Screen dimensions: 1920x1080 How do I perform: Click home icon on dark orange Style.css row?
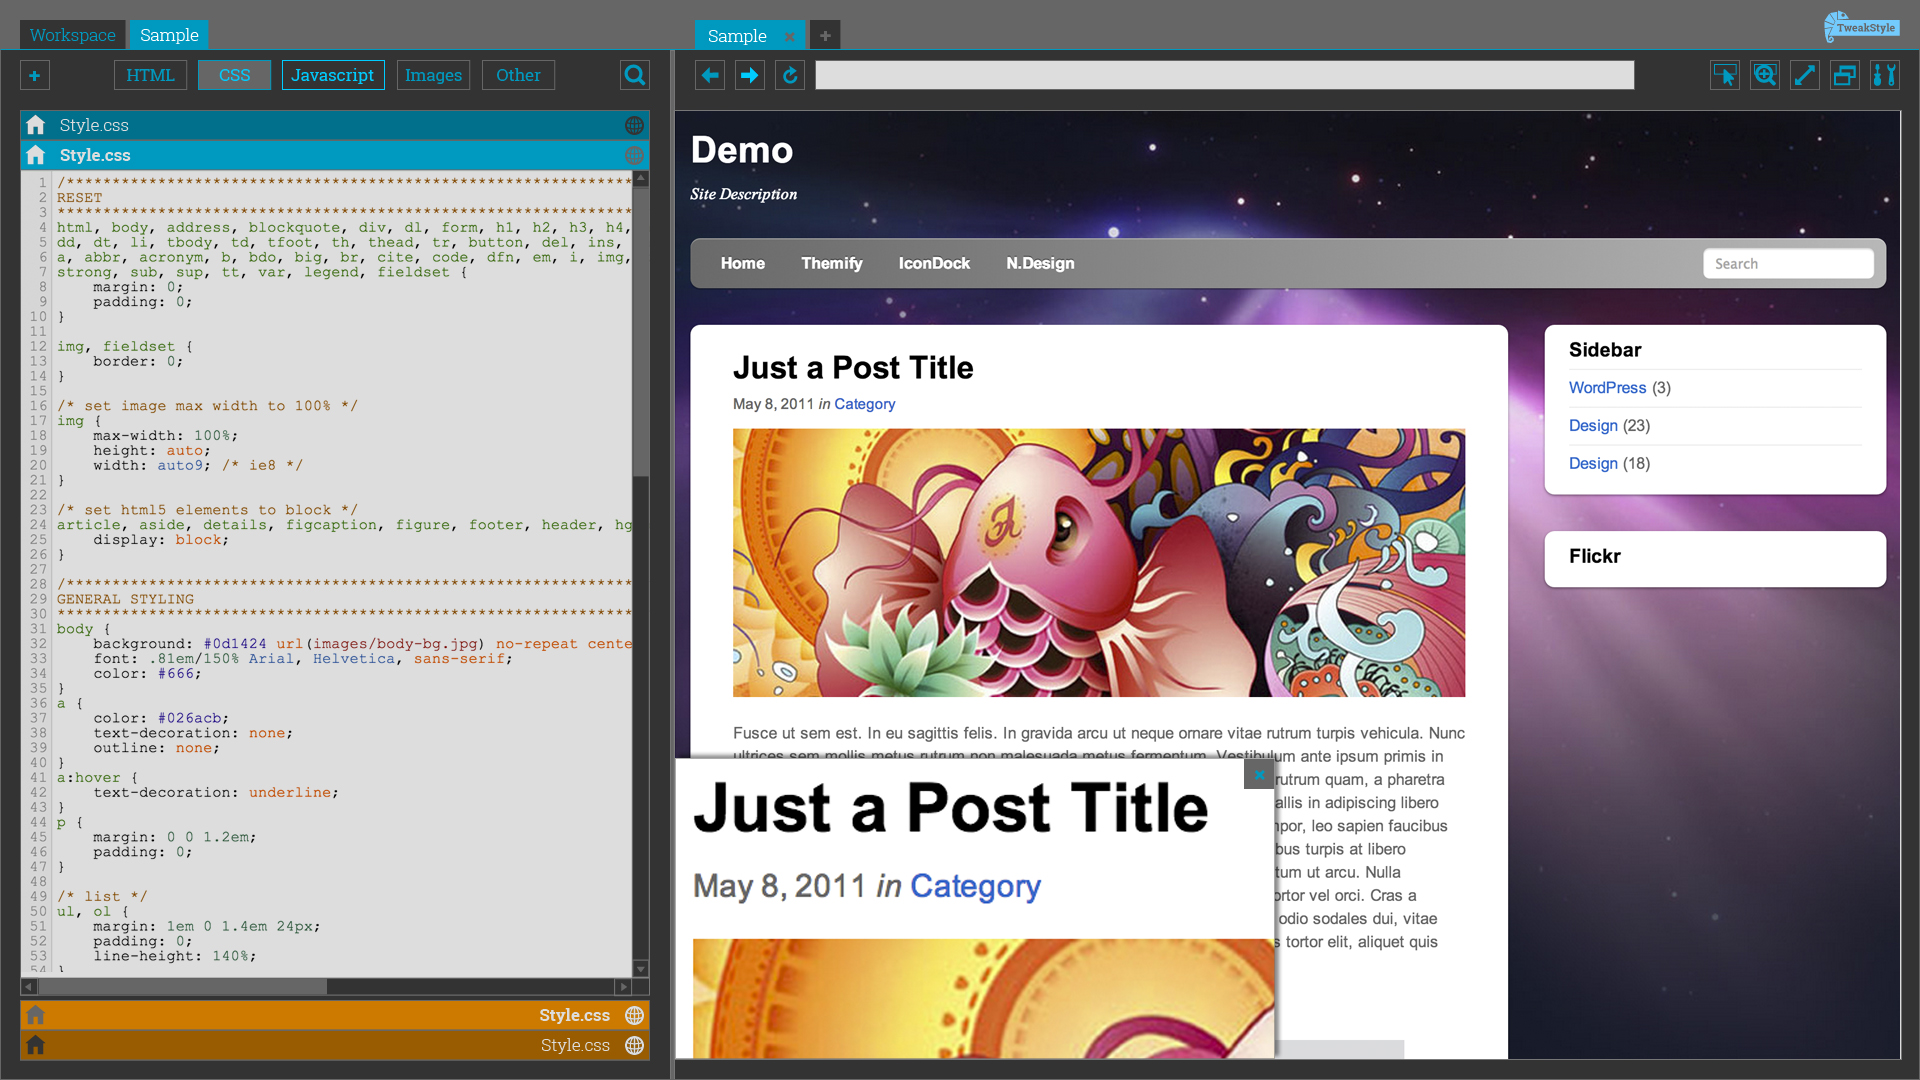point(36,1045)
